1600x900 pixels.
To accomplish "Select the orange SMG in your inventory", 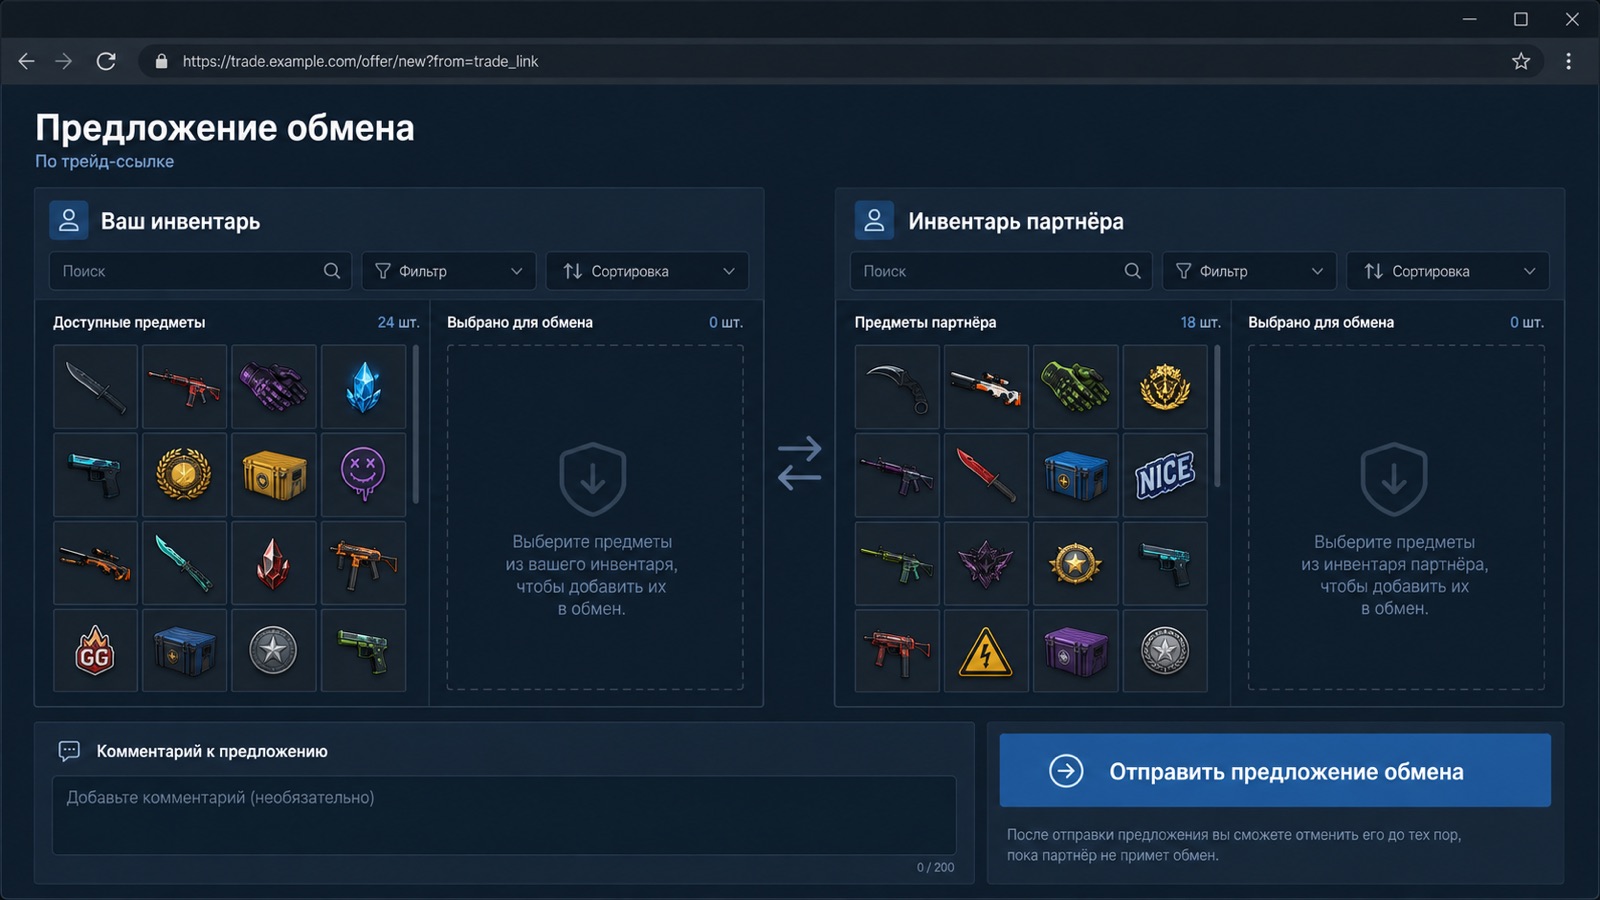I will tap(363, 563).
